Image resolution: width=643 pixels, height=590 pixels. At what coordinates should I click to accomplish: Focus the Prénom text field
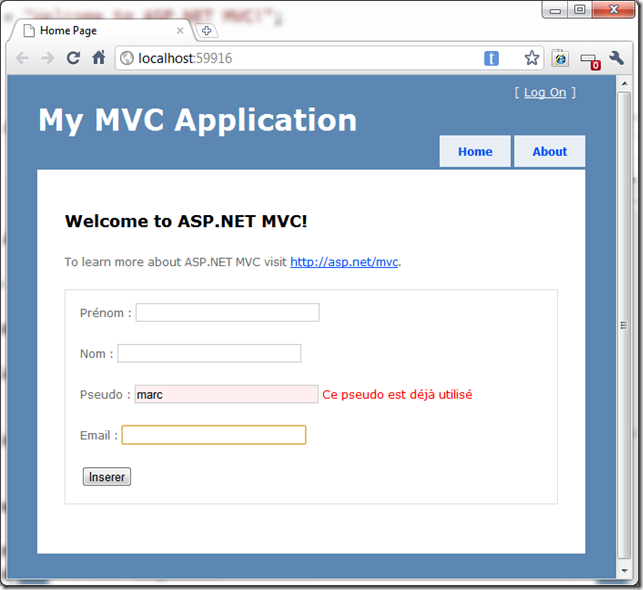coord(228,312)
